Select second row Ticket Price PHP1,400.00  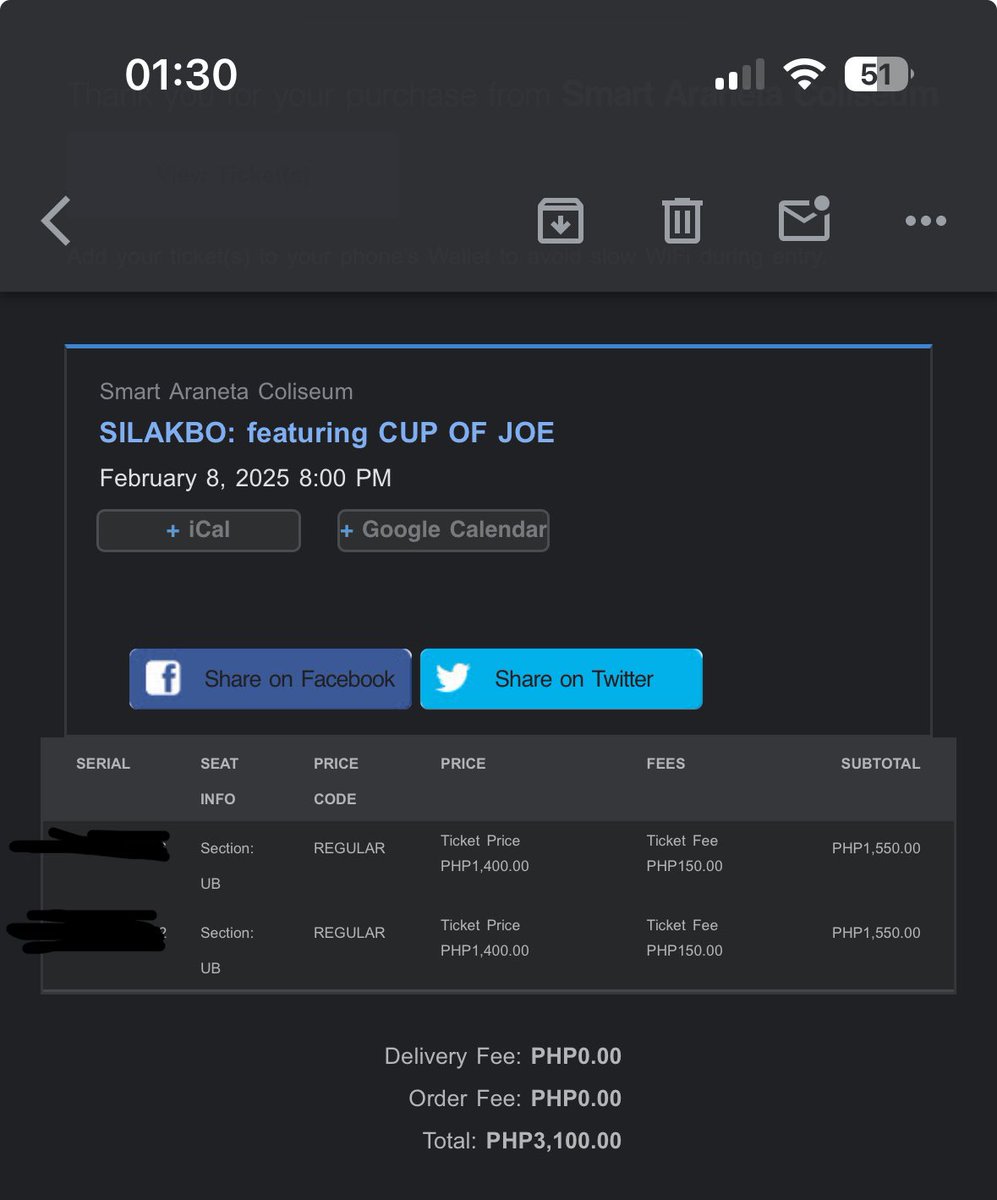(x=485, y=938)
